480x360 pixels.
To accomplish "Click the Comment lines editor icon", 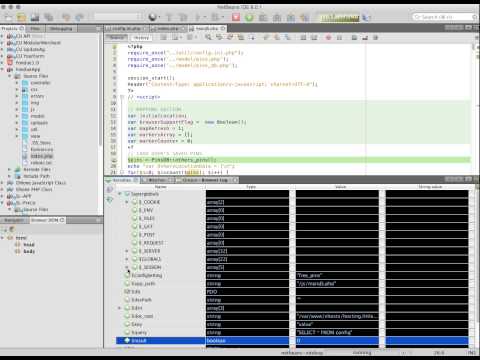I will click(354, 37).
